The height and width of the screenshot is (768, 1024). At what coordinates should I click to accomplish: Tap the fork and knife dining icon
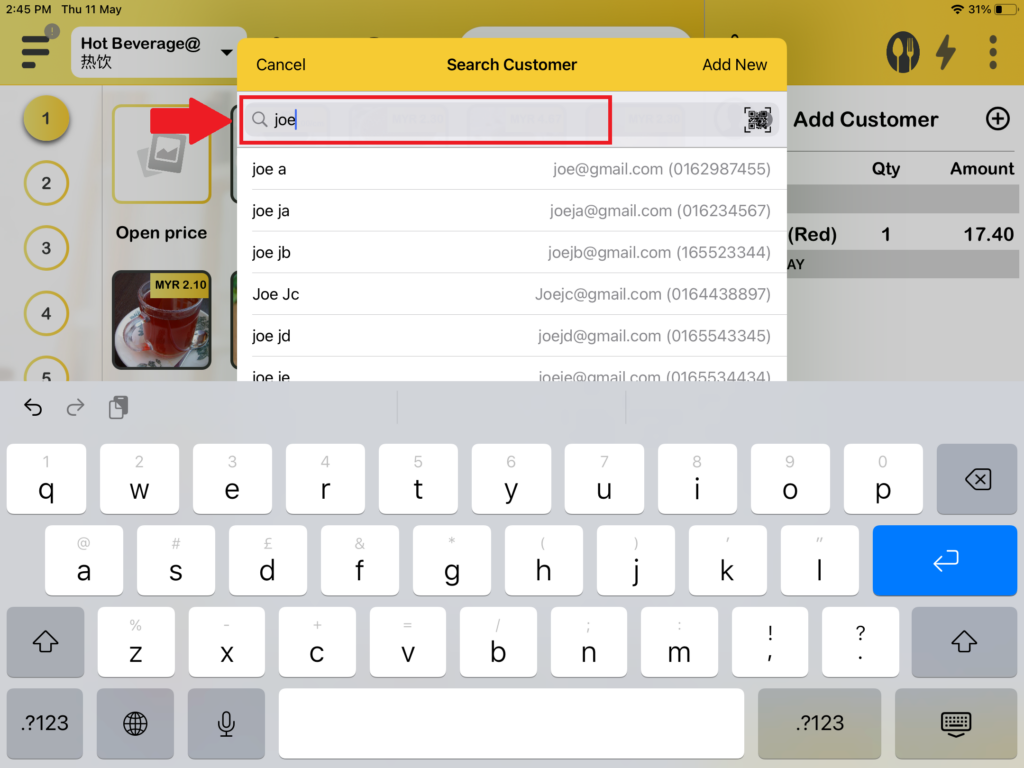click(x=903, y=52)
